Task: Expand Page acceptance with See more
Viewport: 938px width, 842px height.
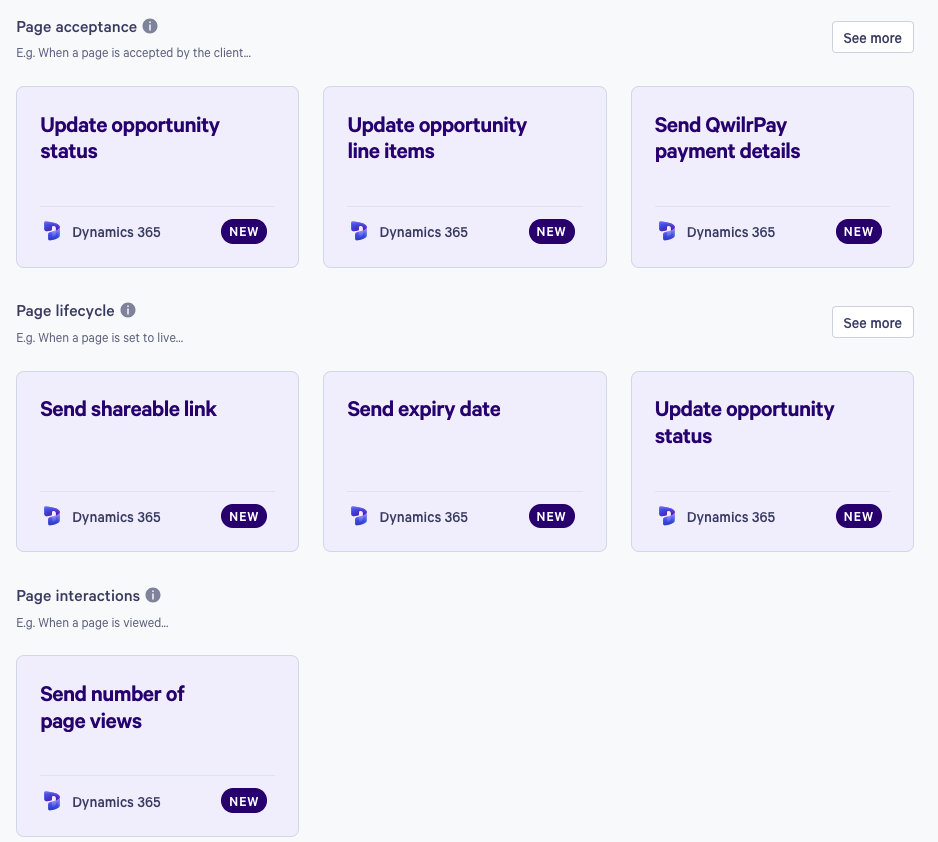Action: (872, 38)
